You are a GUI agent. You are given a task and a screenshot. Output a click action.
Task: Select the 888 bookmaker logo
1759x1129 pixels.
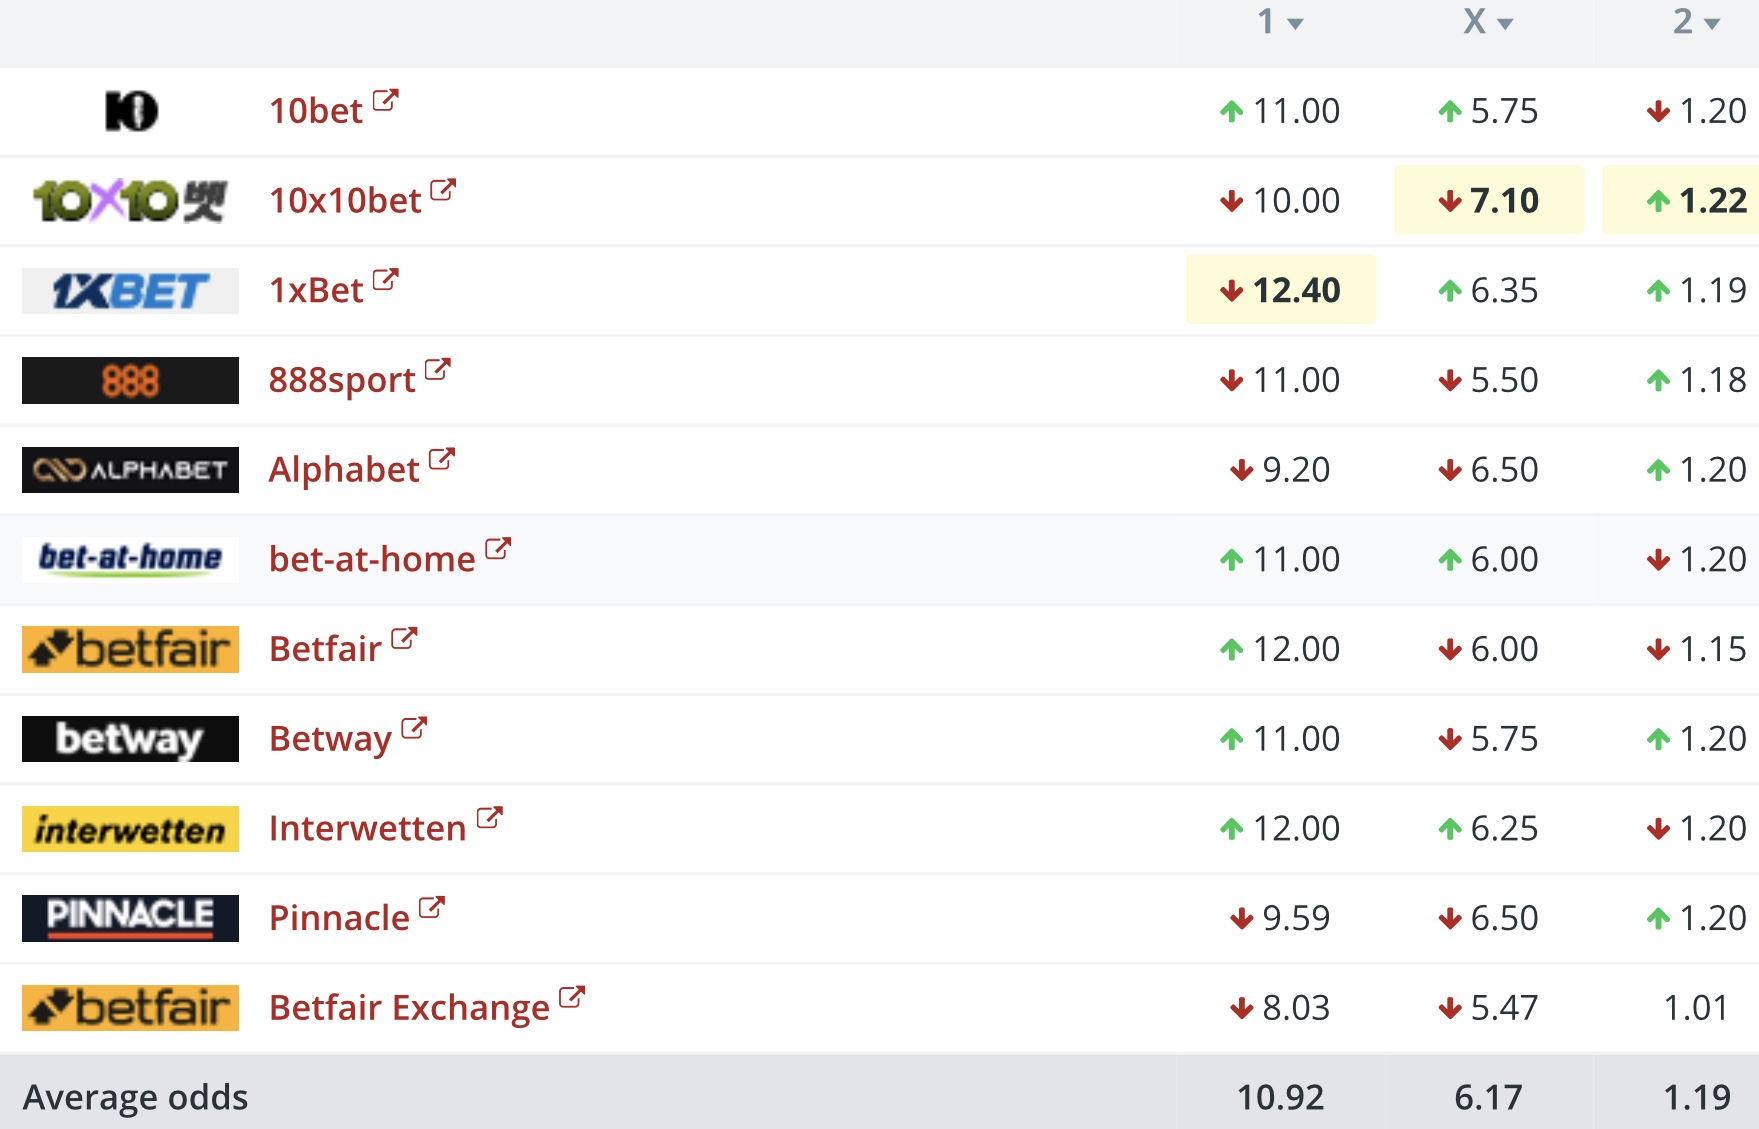pos(130,380)
